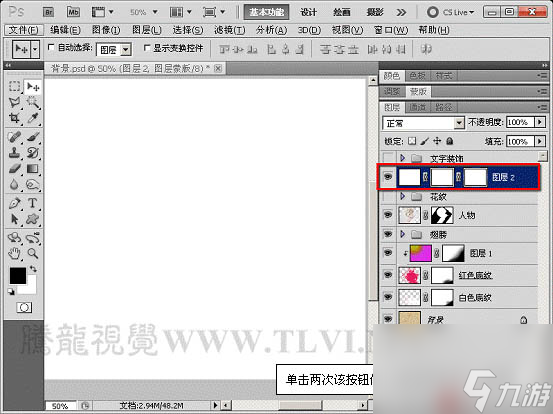
Task: Select the 3D Camera Rotate tool
Action: point(33,237)
